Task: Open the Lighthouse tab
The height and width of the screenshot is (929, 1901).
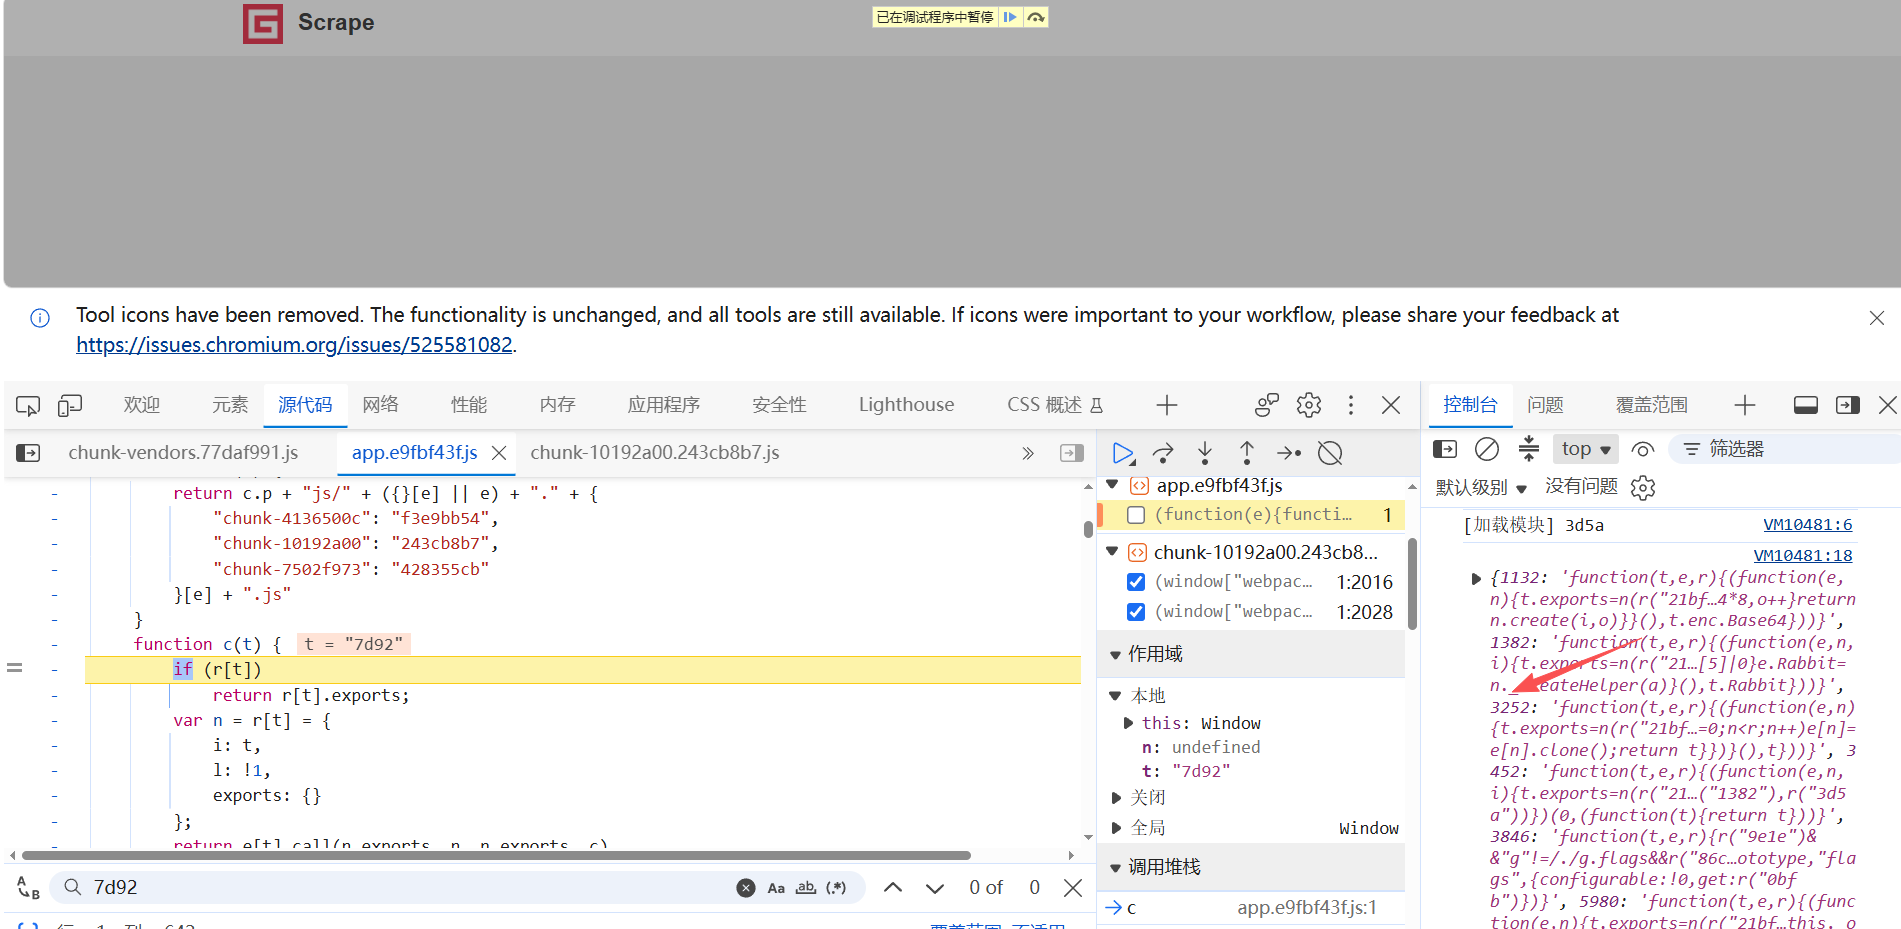Action: 906,405
